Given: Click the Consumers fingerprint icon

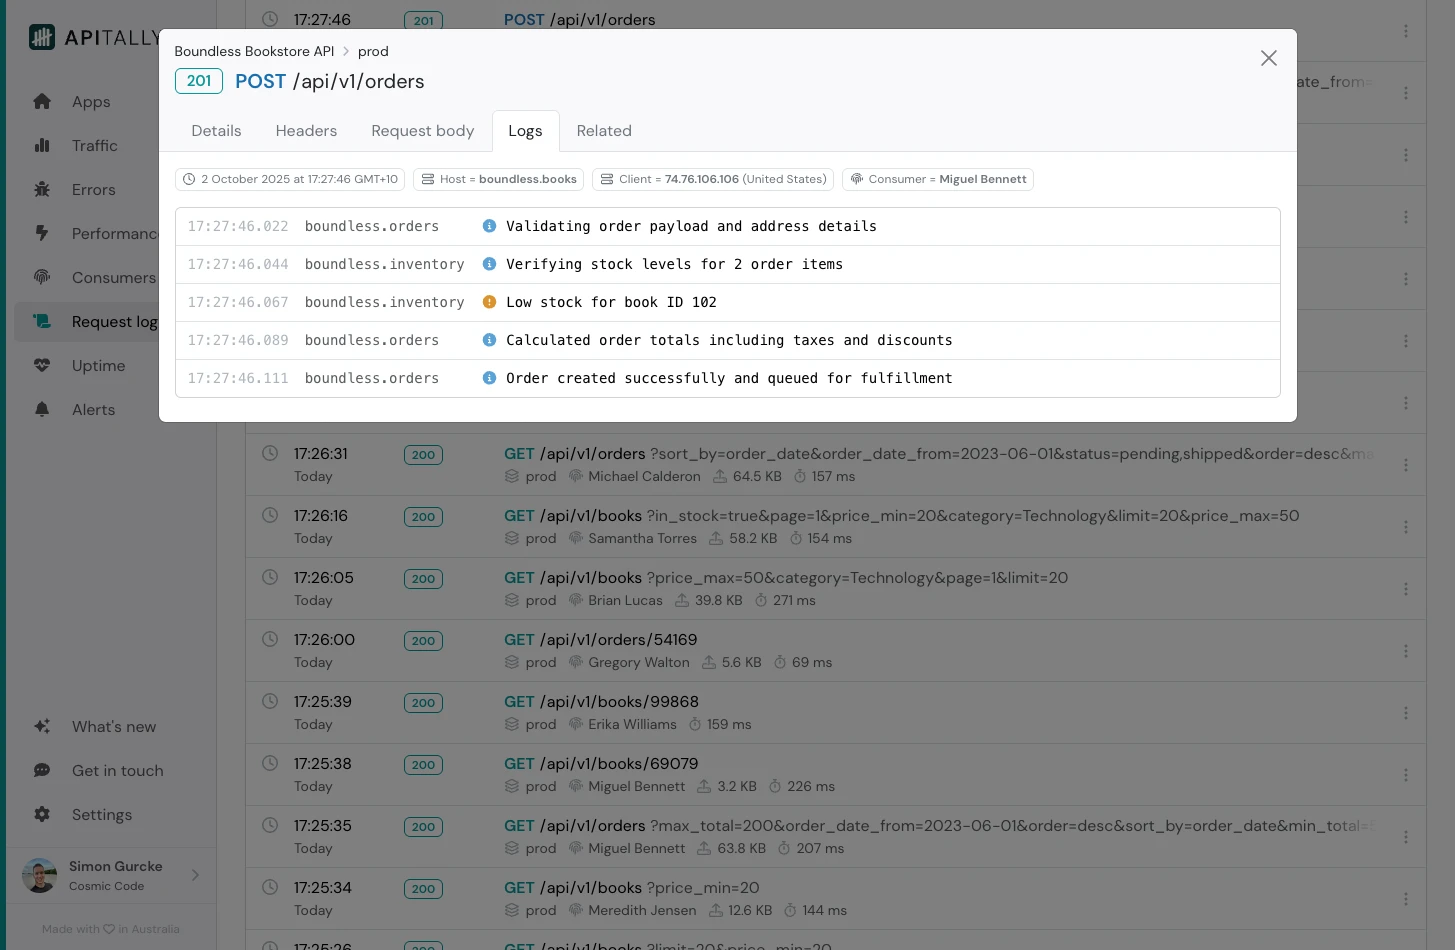Looking at the screenshot, I should 42,277.
